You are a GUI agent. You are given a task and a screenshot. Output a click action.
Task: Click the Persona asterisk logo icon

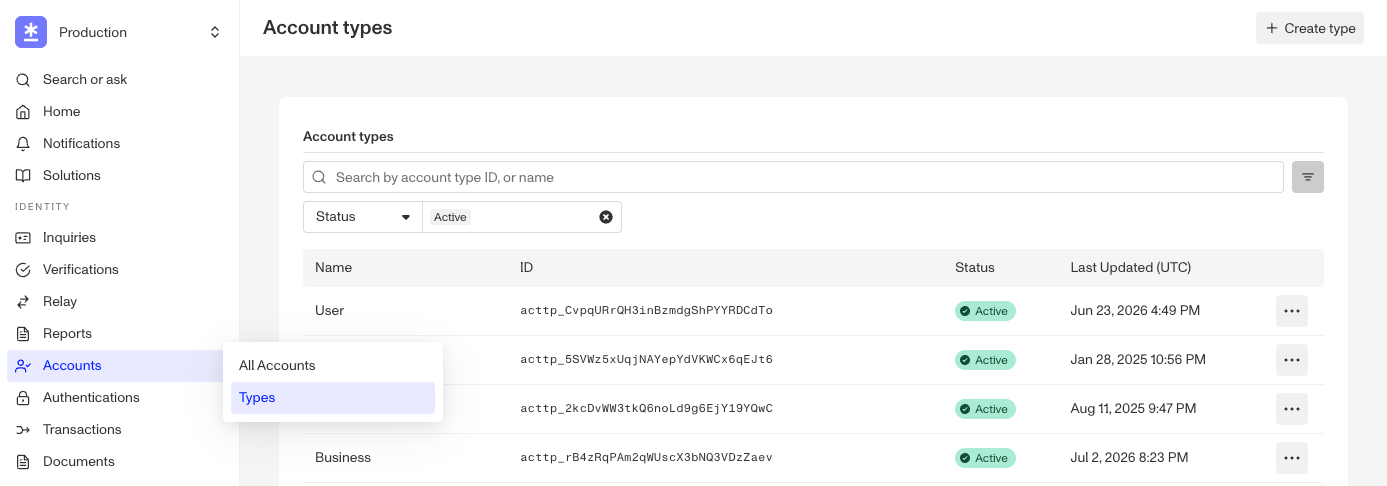[31, 32]
